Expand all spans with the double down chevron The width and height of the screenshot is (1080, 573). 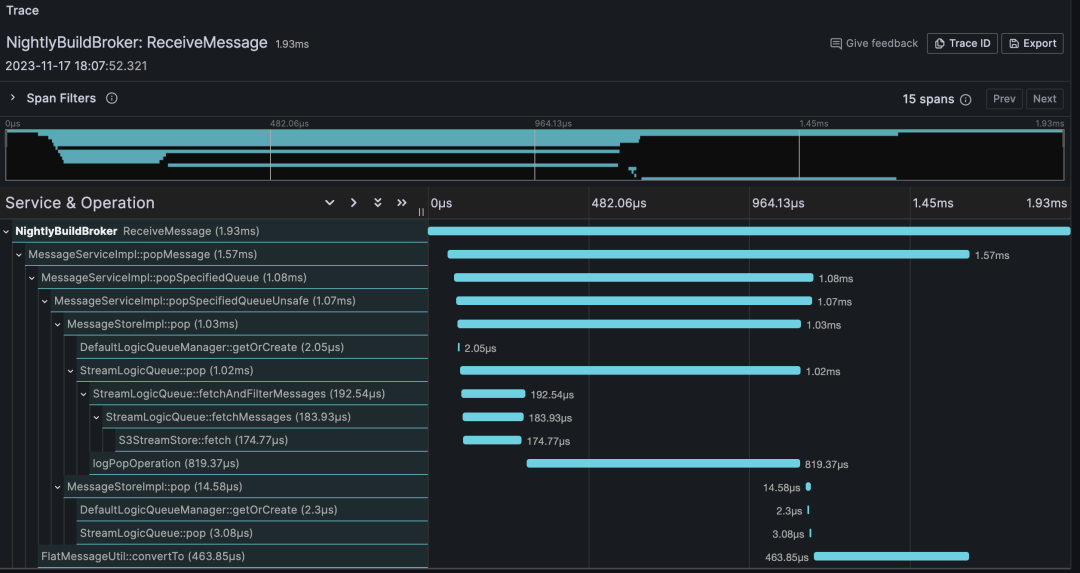click(378, 203)
